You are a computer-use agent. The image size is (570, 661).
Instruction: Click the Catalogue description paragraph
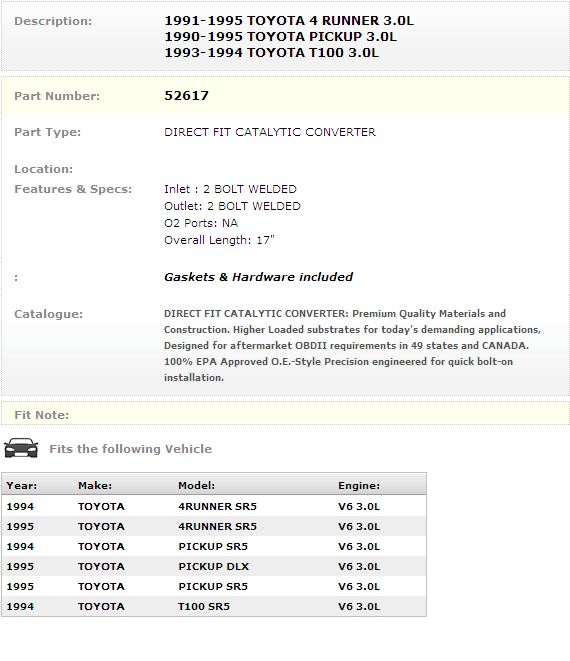tap(352, 346)
